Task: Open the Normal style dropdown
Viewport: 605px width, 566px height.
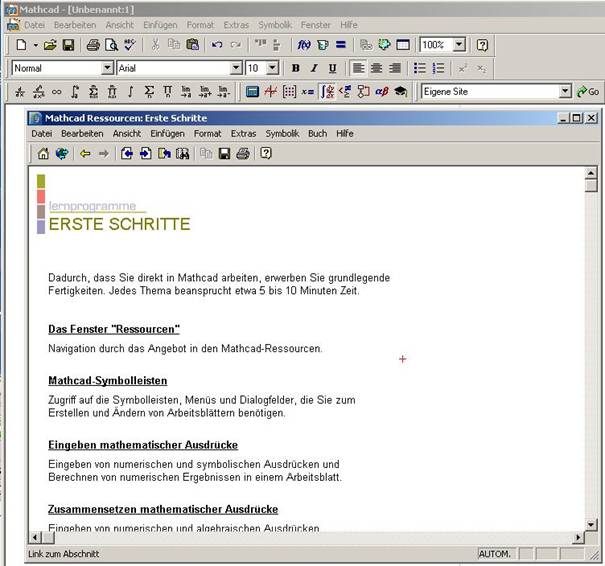Action: point(107,68)
